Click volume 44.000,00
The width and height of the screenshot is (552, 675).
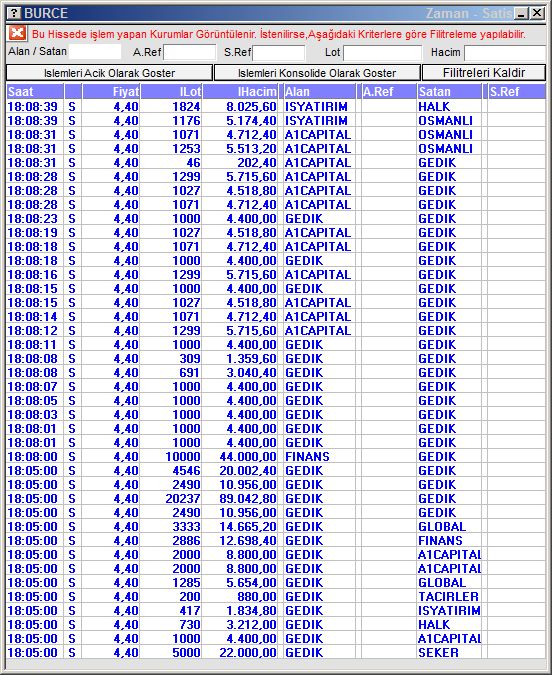(248, 456)
